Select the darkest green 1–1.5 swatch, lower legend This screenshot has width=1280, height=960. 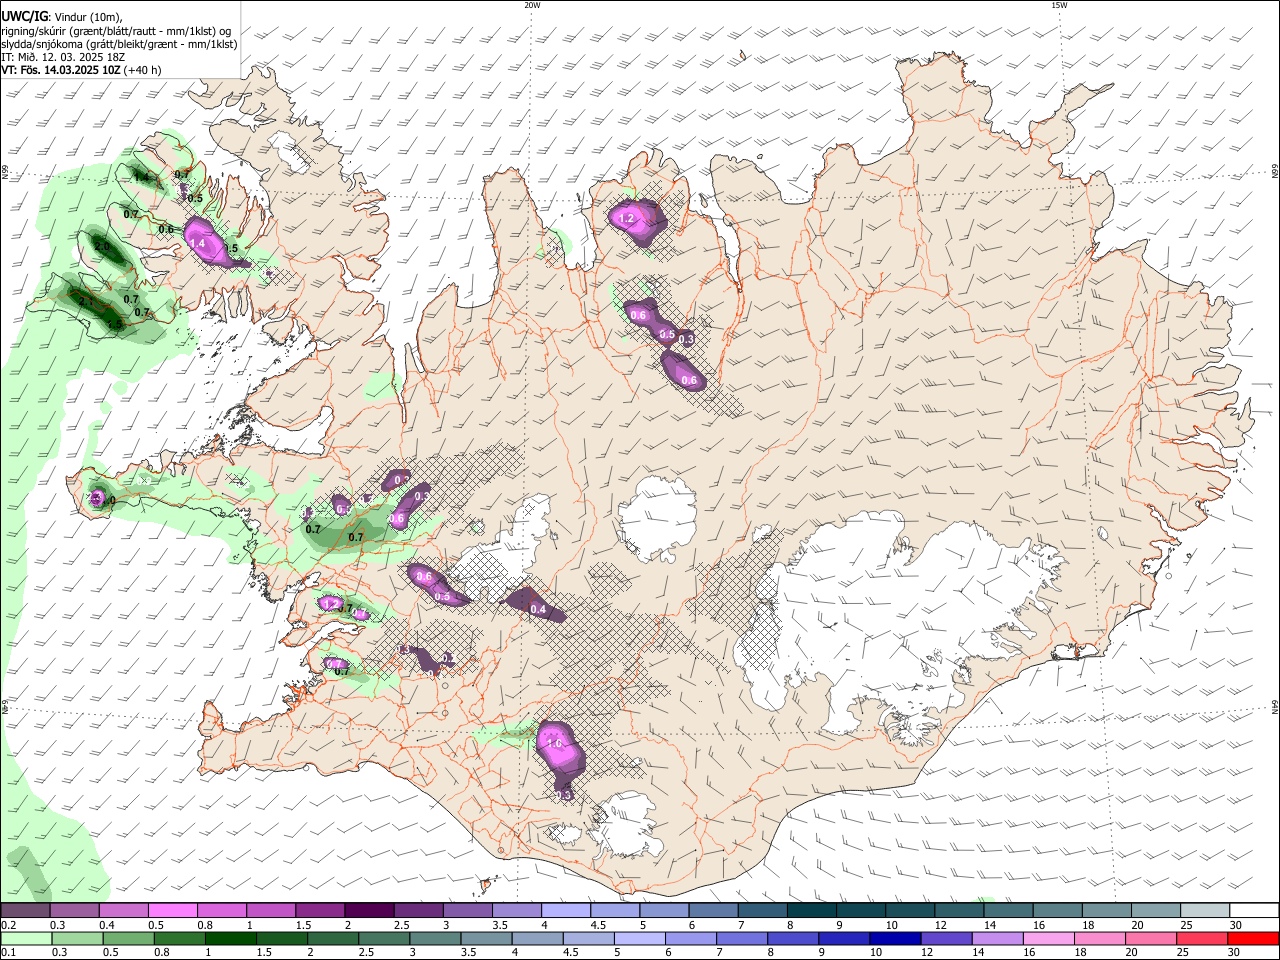pyautogui.click(x=230, y=939)
